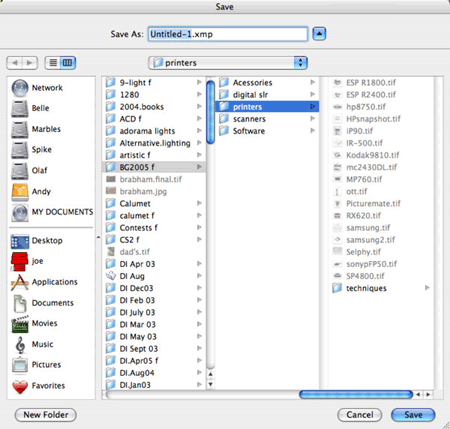450x429 pixels.
Task: Click the New Folder button
Action: point(46,415)
